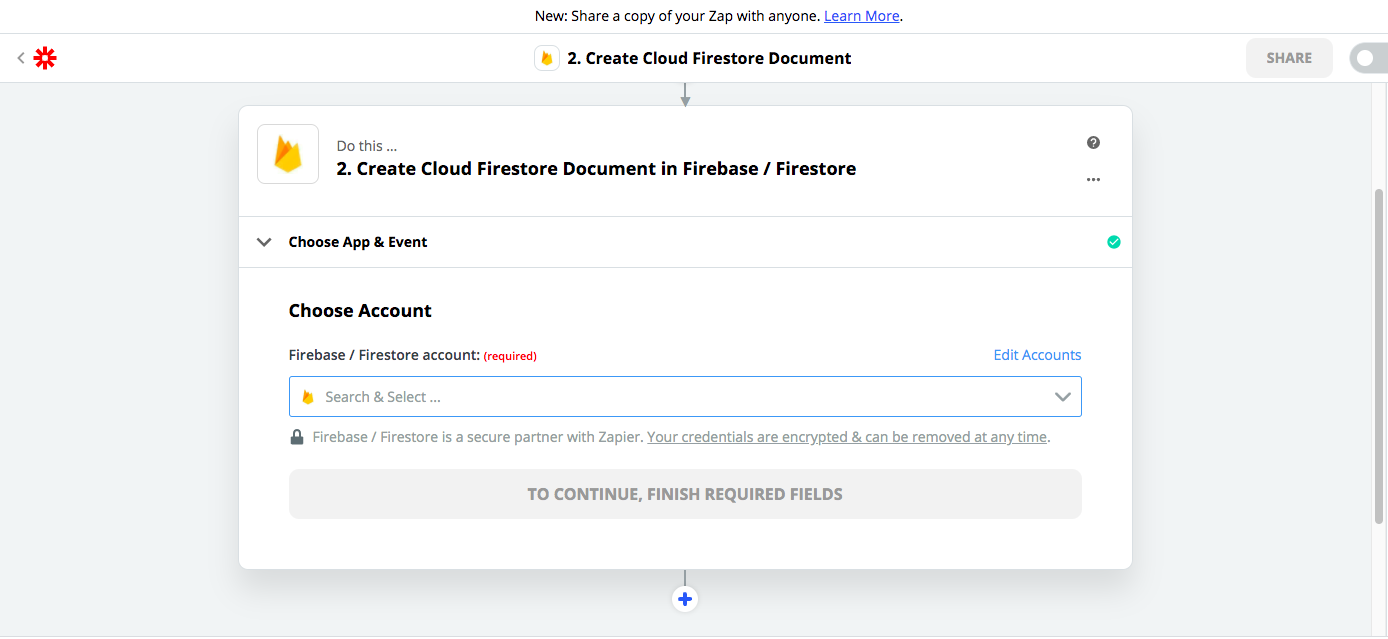
Task: Click the red '(required)' text
Action: 510,356
